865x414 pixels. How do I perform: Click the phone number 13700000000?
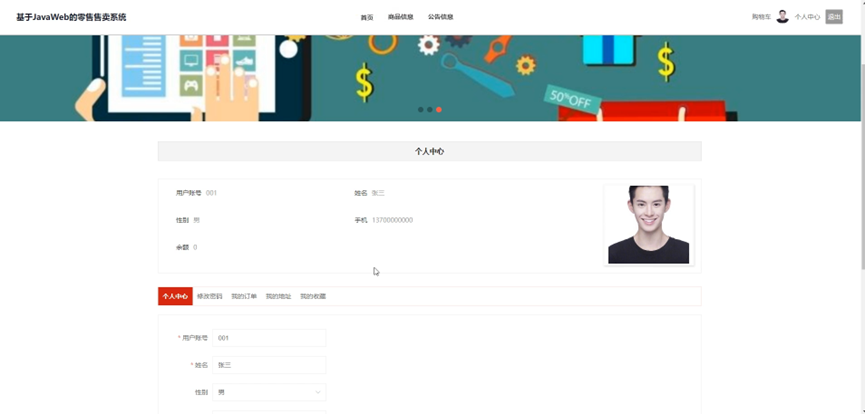(392, 220)
